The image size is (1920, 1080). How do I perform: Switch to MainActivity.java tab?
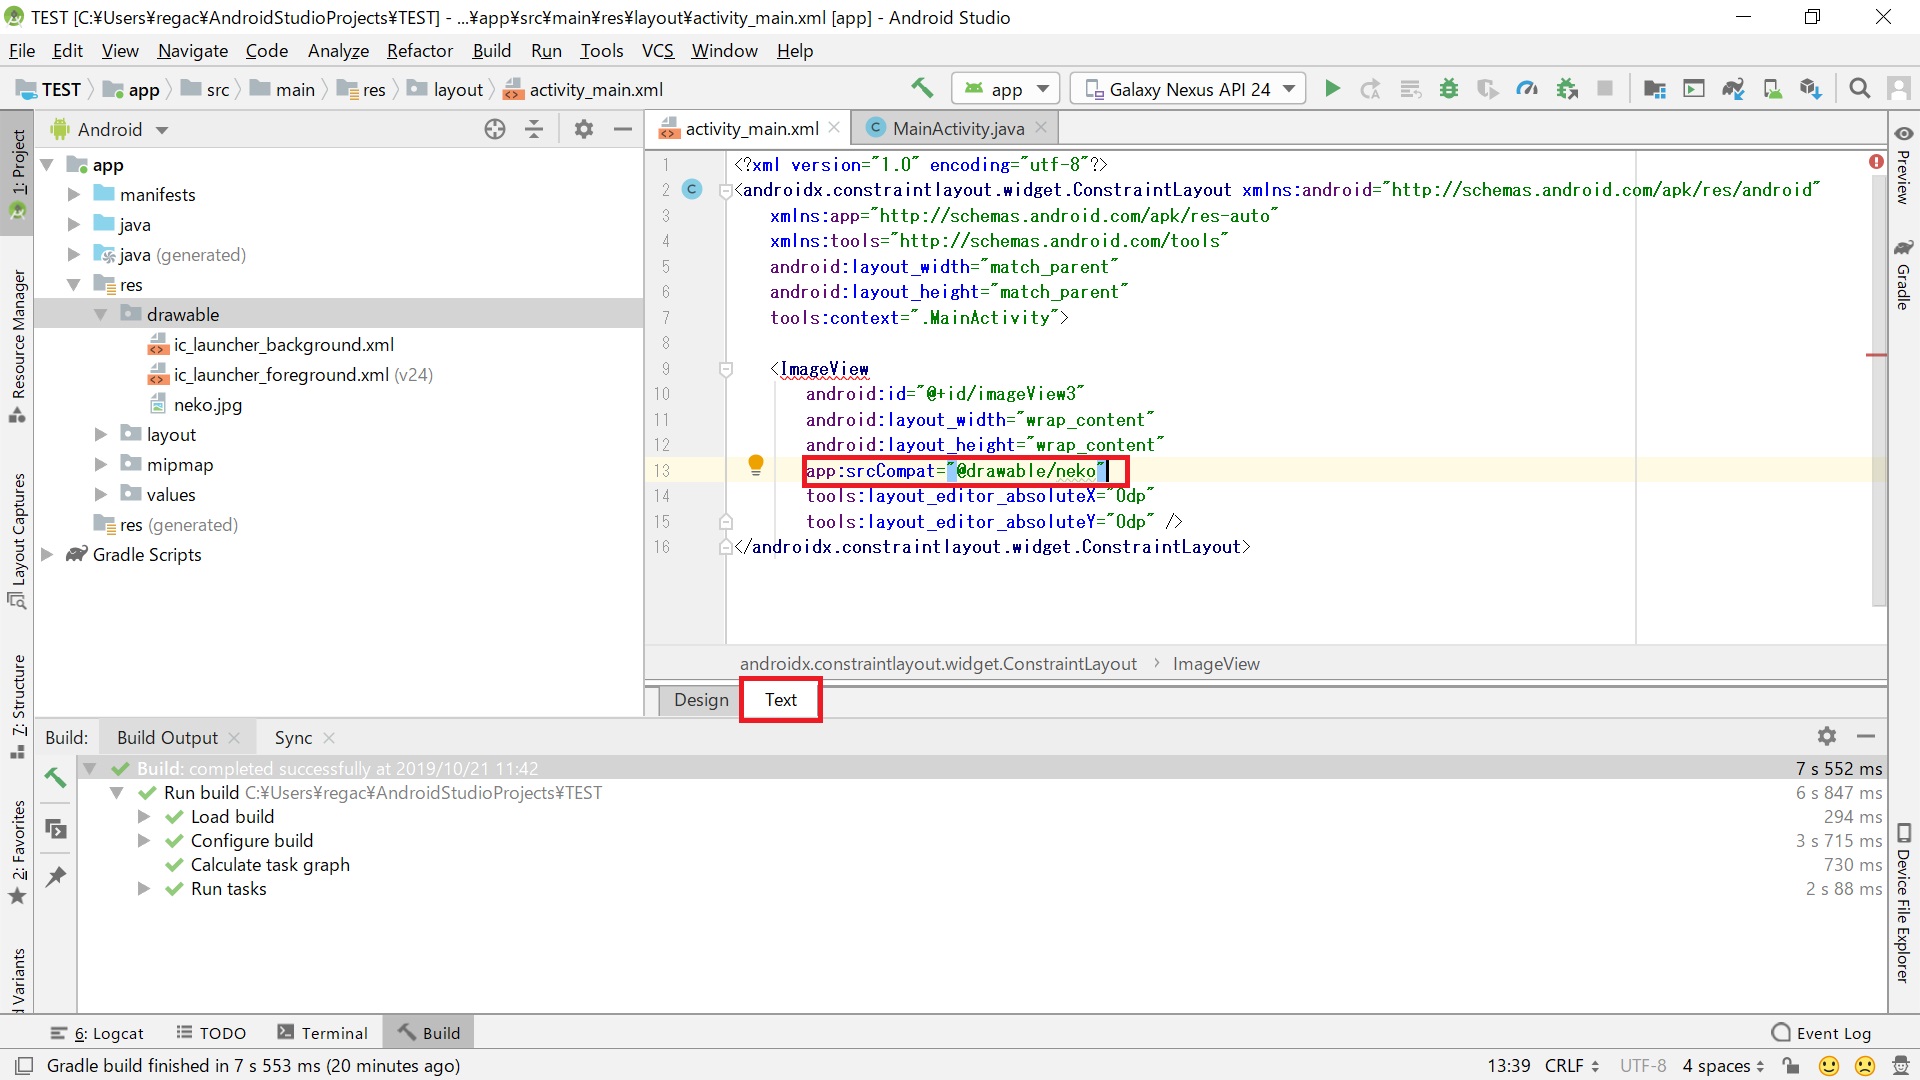pos(957,128)
